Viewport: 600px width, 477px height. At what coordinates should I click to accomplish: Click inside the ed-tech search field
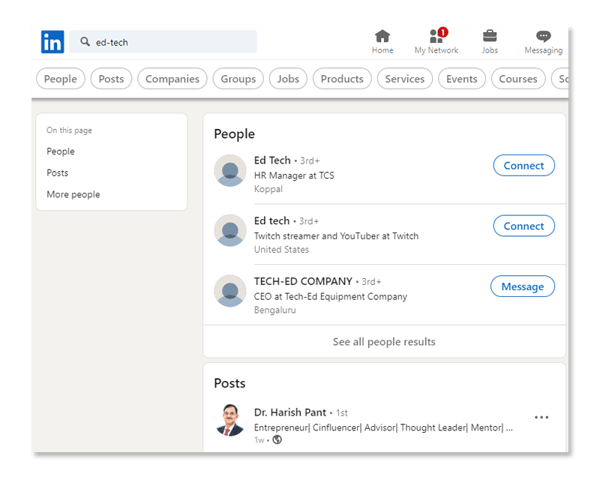[x=163, y=42]
